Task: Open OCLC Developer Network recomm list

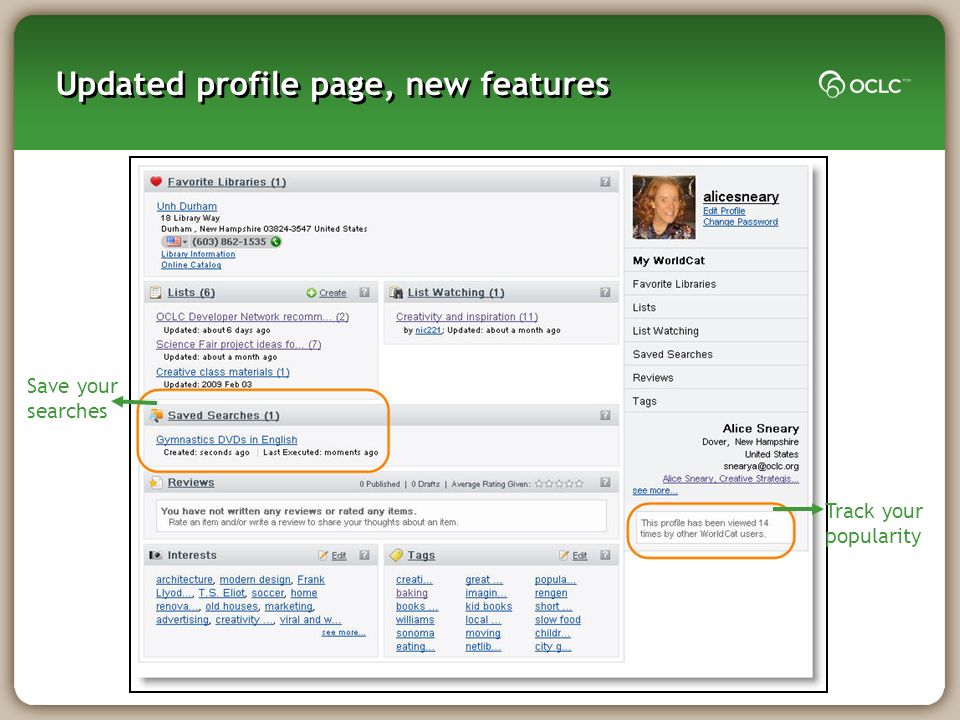Action: tap(252, 317)
